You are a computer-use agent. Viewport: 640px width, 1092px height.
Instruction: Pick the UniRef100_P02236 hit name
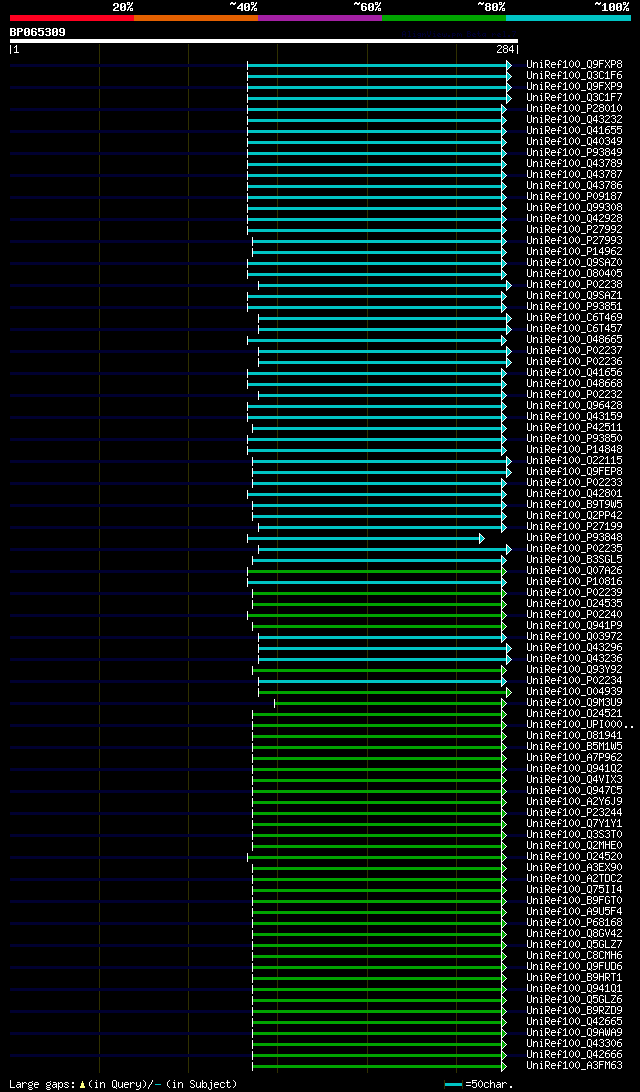click(x=575, y=361)
